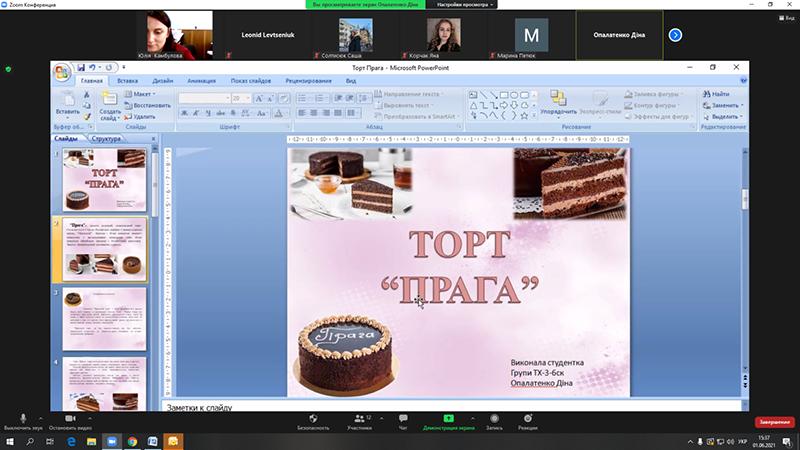Click the Share Screen green icon

[448, 419]
